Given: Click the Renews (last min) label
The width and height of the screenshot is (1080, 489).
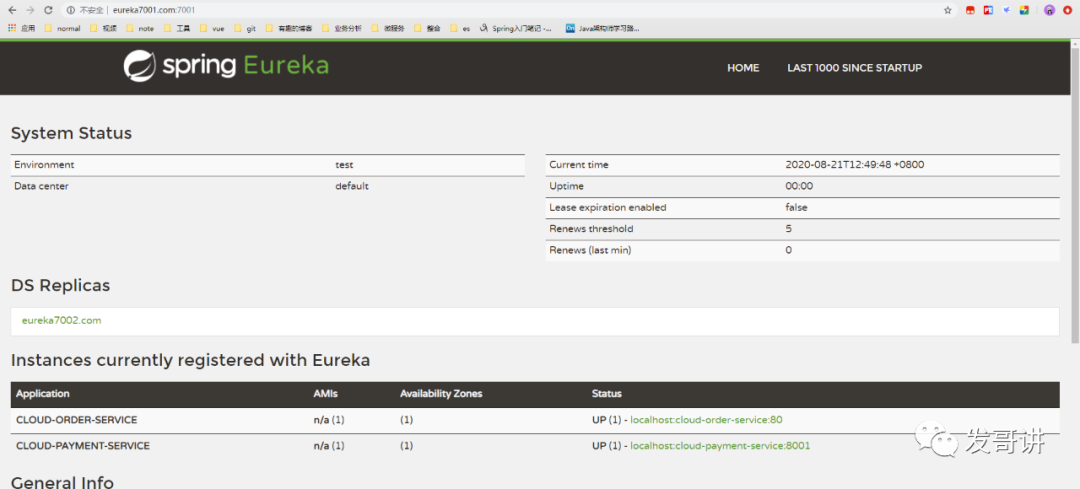Looking at the screenshot, I should tap(590, 250).
